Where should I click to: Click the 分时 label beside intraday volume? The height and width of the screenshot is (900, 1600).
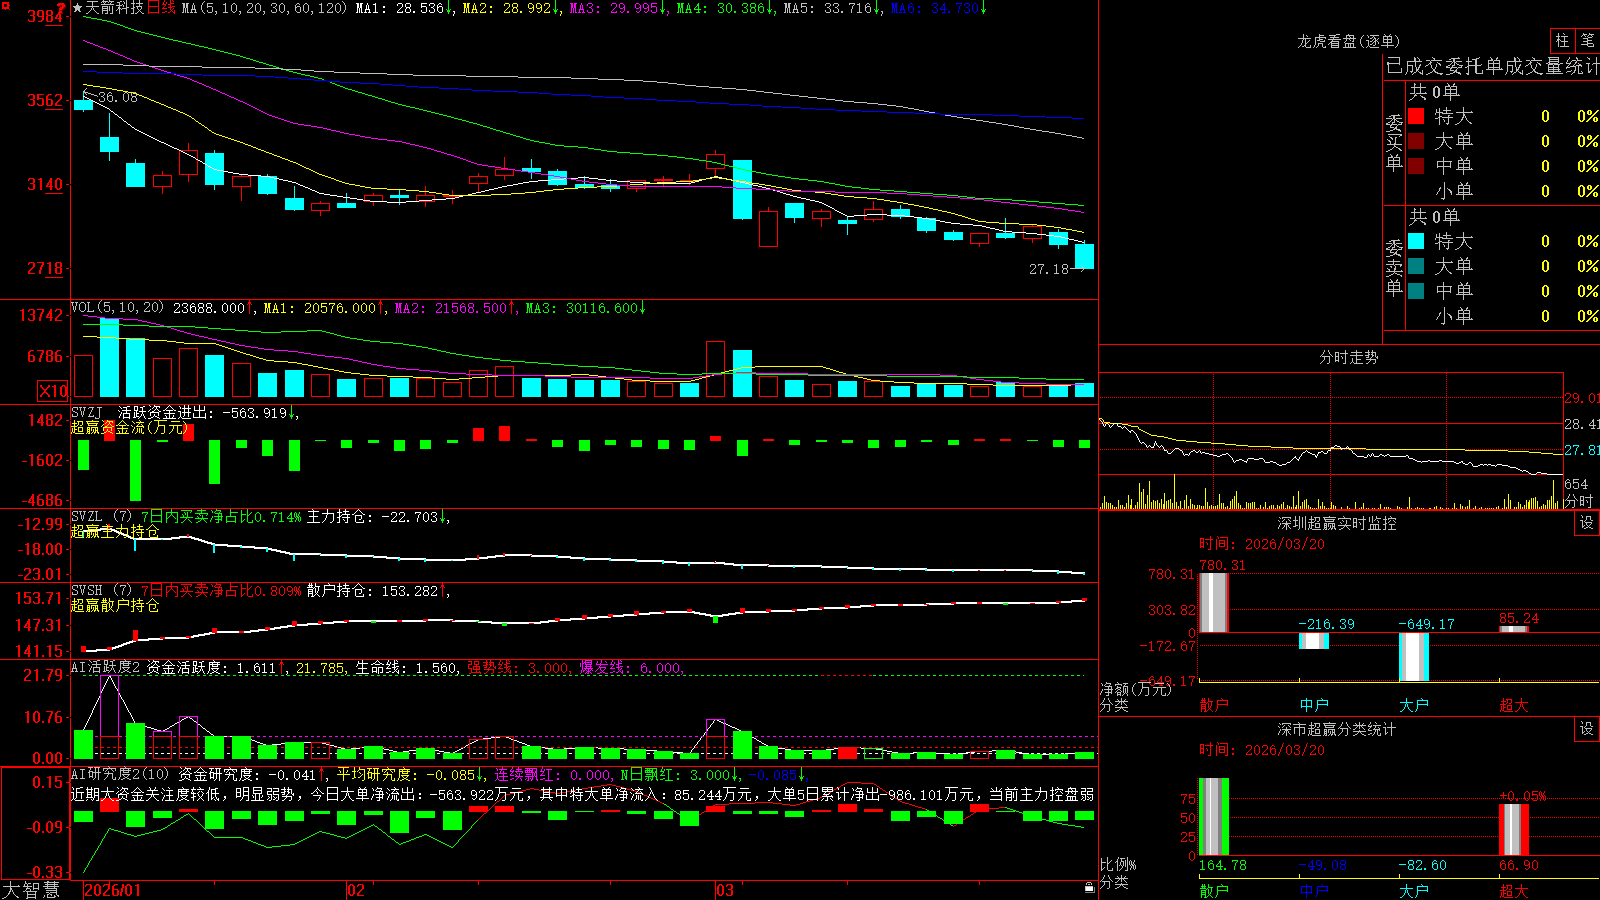coord(1578,501)
